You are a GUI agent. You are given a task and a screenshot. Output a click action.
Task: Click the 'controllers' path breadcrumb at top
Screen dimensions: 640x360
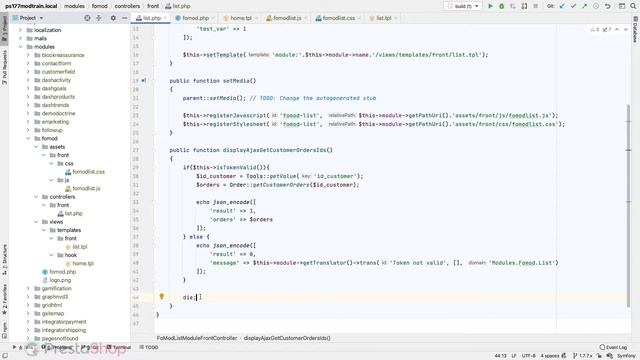click(127, 6)
